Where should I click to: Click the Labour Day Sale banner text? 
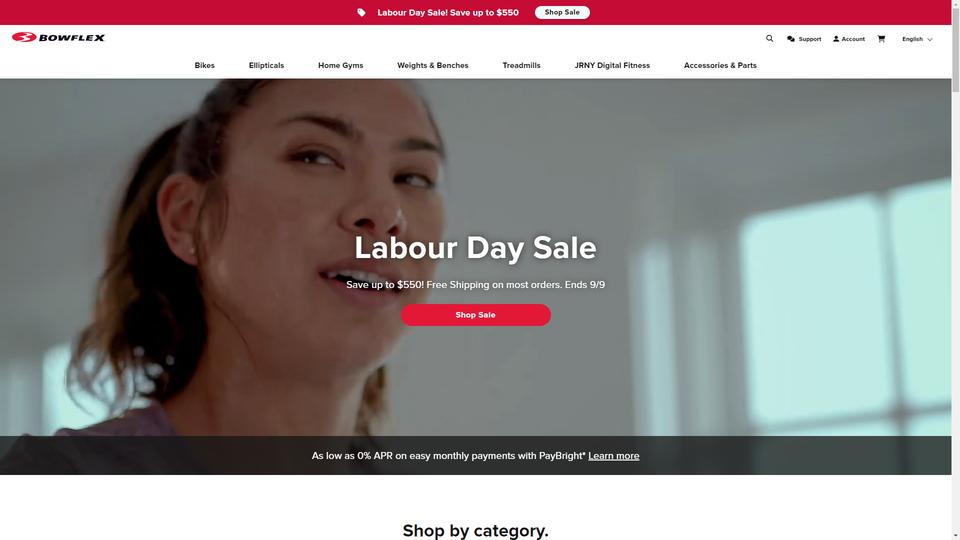[x=448, y=12]
